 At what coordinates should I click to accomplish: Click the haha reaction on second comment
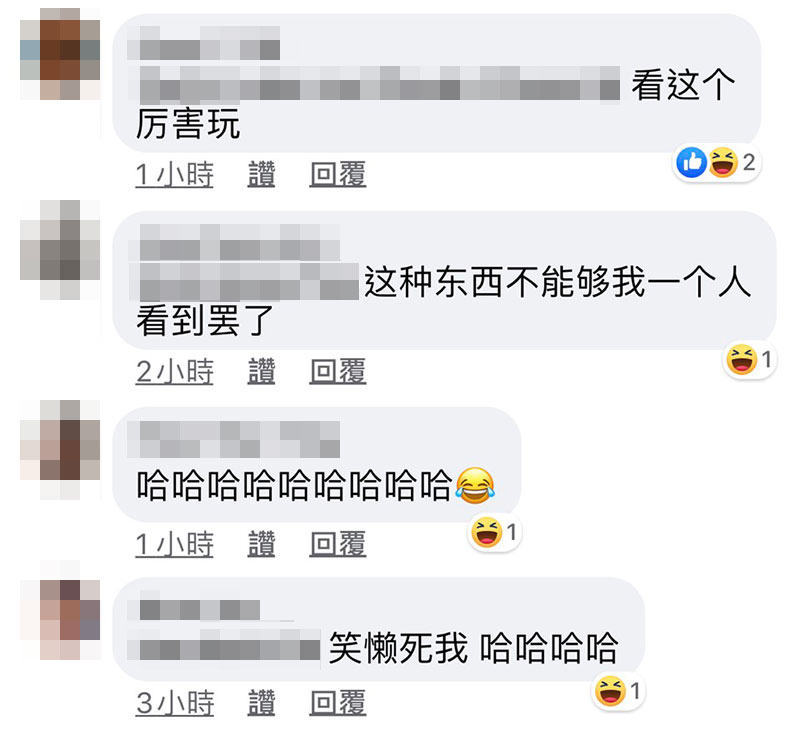(741, 360)
